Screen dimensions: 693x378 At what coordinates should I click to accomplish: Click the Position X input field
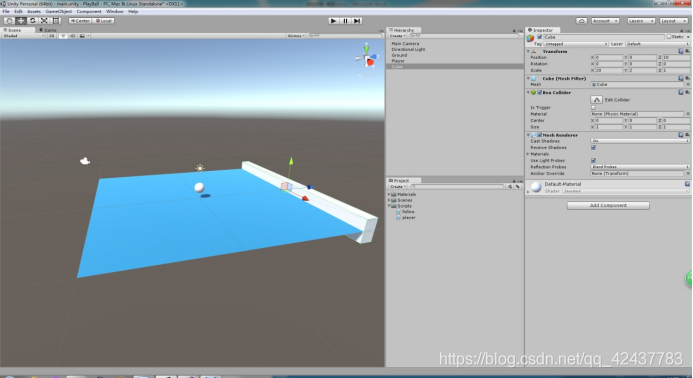coord(609,57)
